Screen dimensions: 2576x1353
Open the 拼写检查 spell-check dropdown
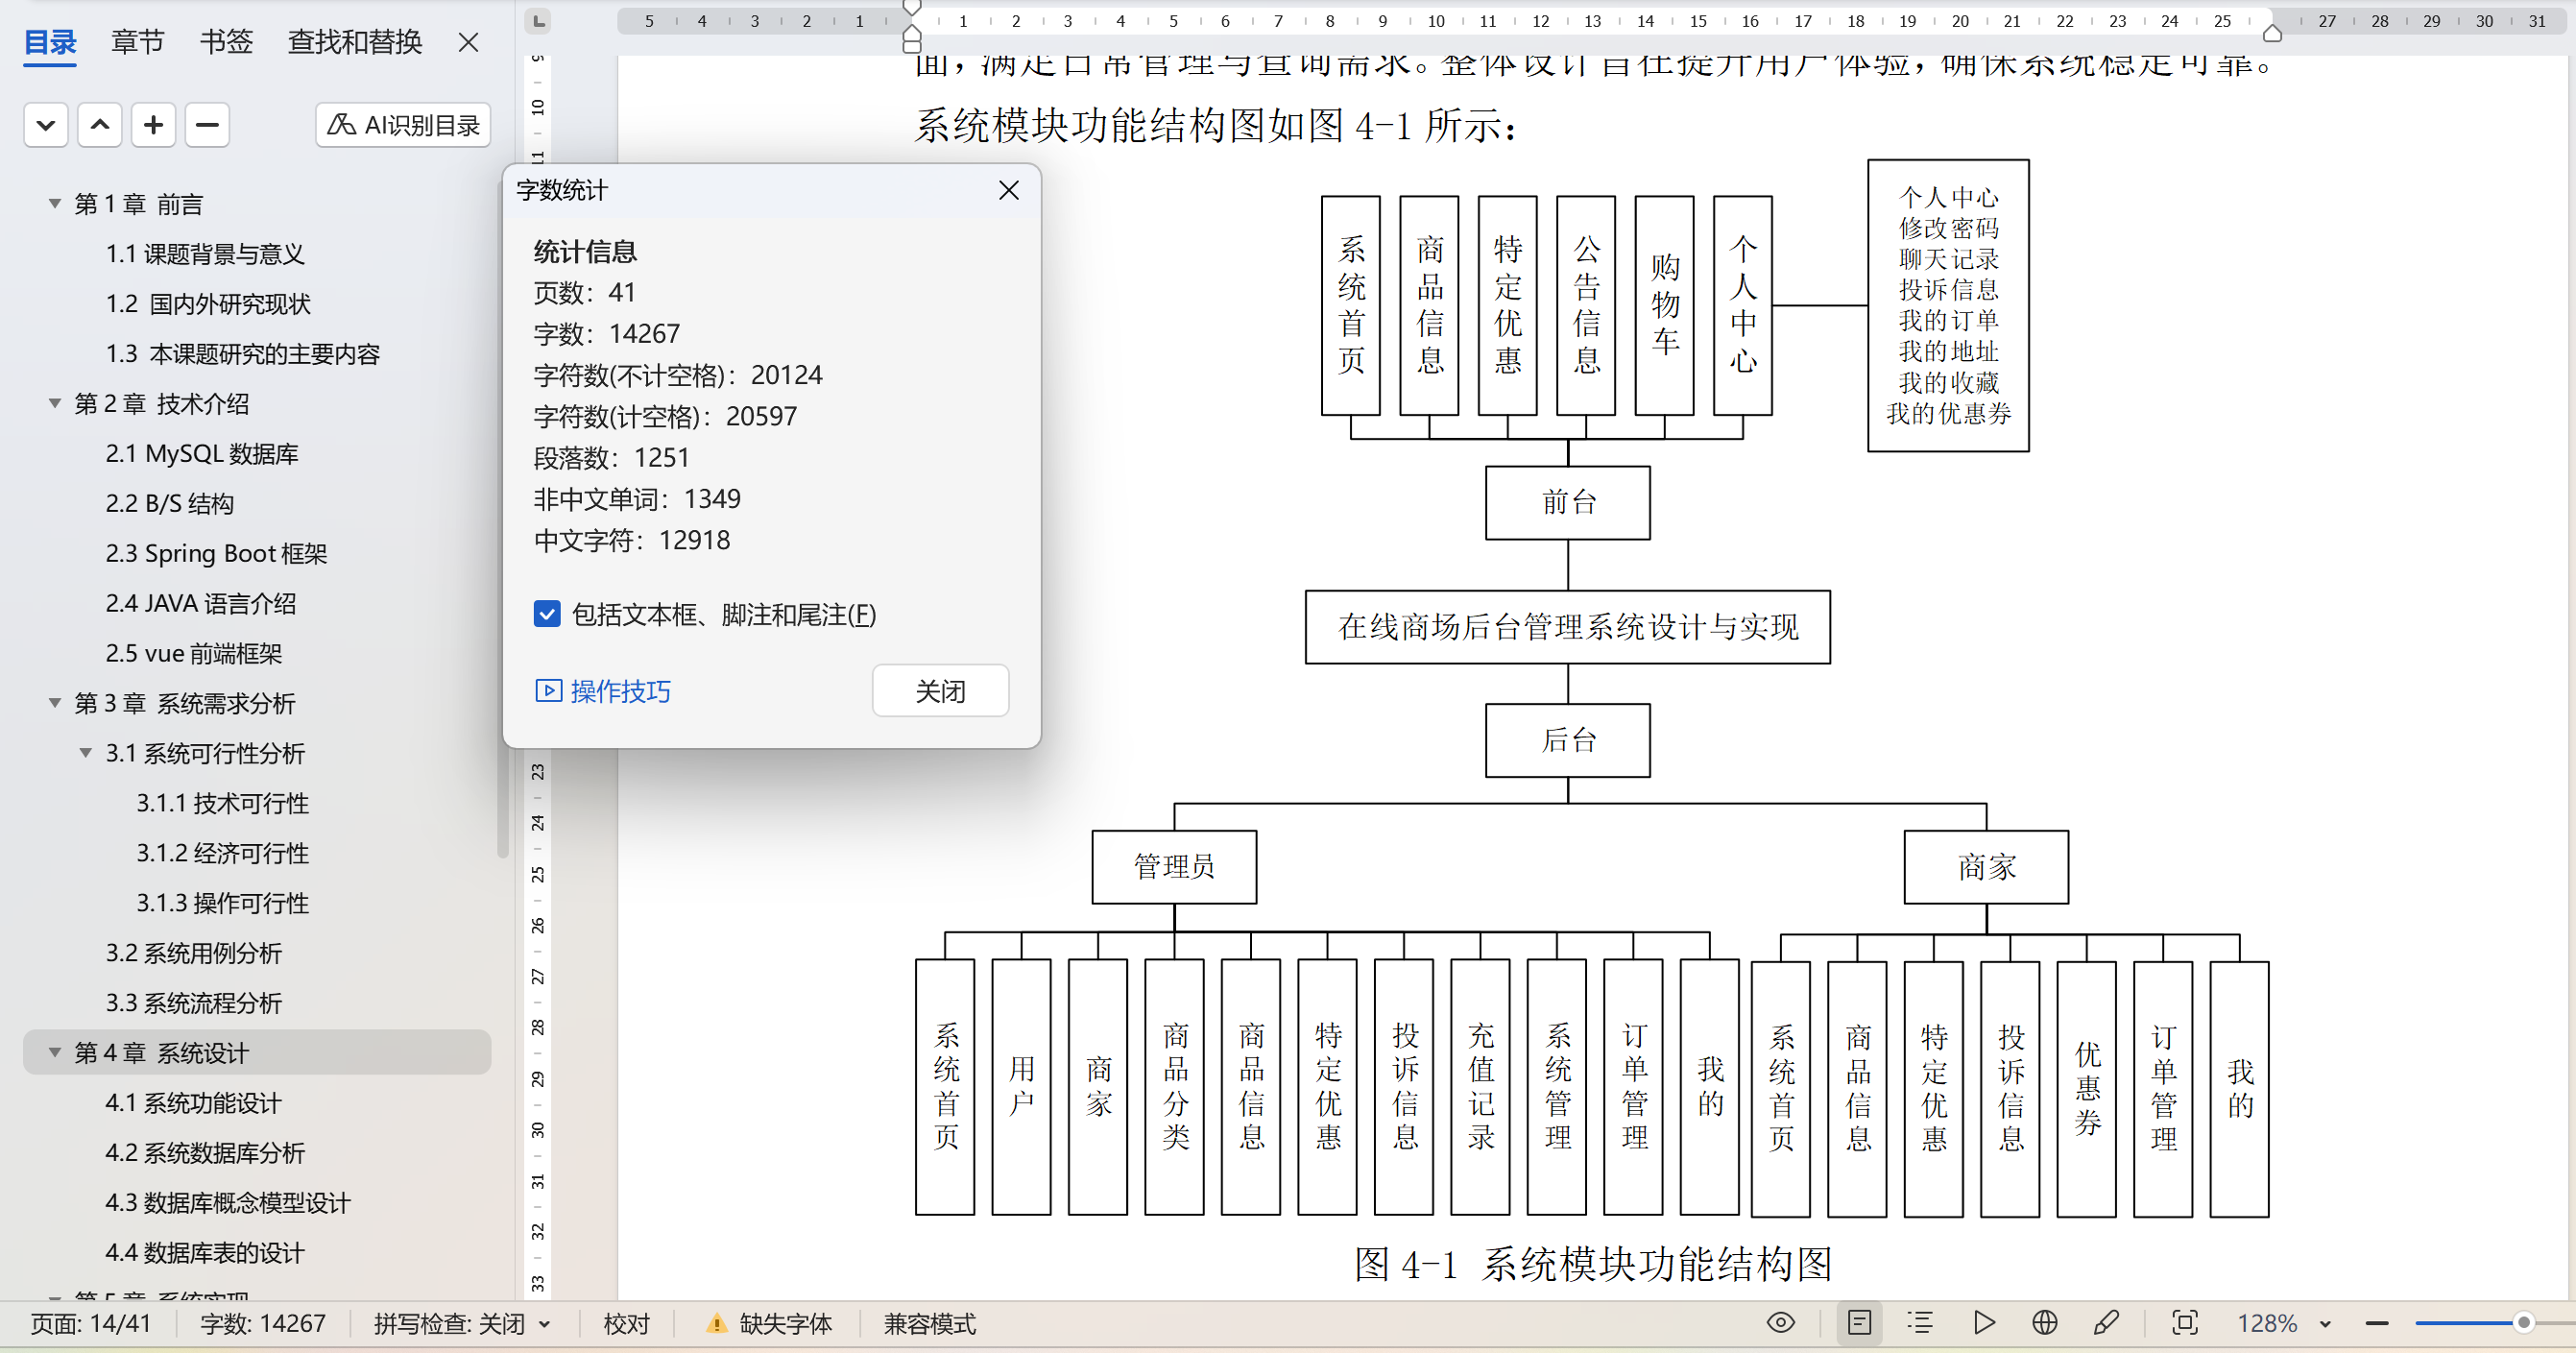(545, 1324)
